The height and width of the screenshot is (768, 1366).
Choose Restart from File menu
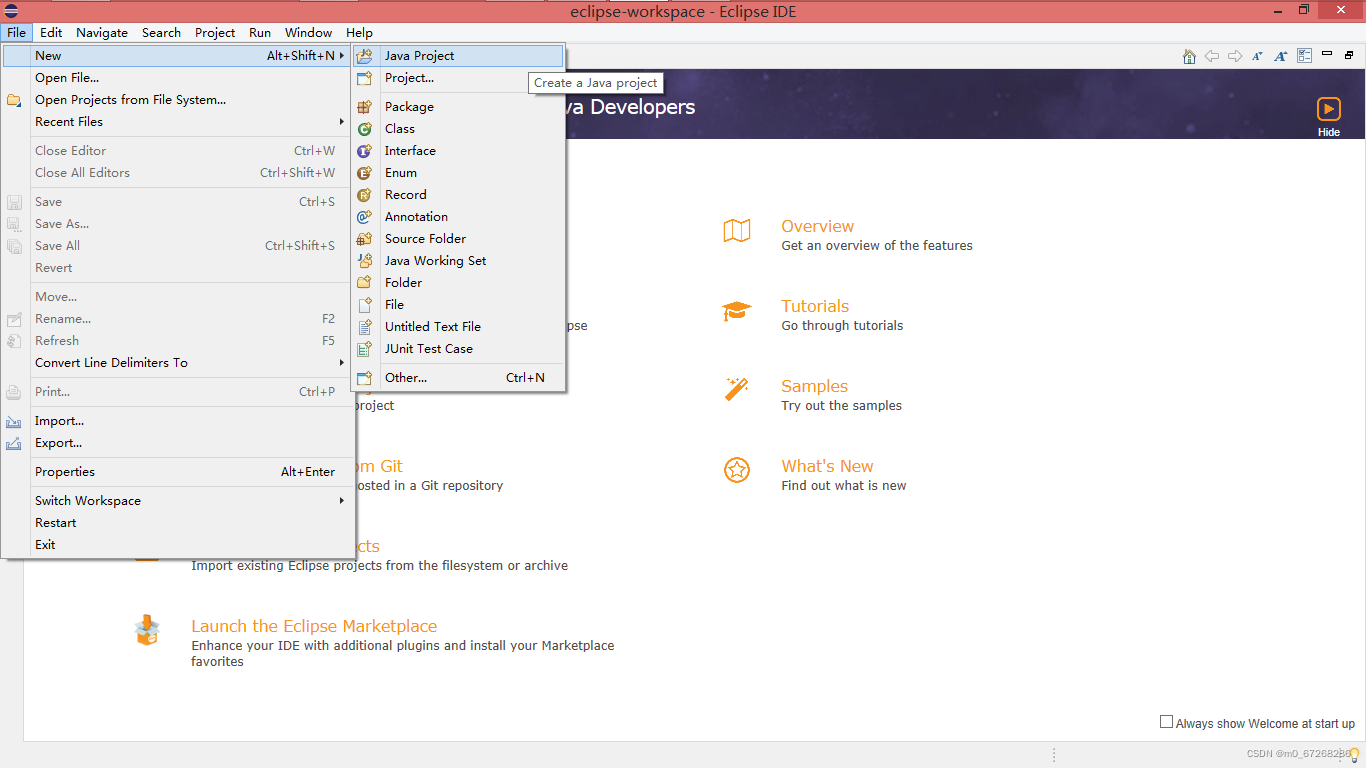(x=178, y=523)
